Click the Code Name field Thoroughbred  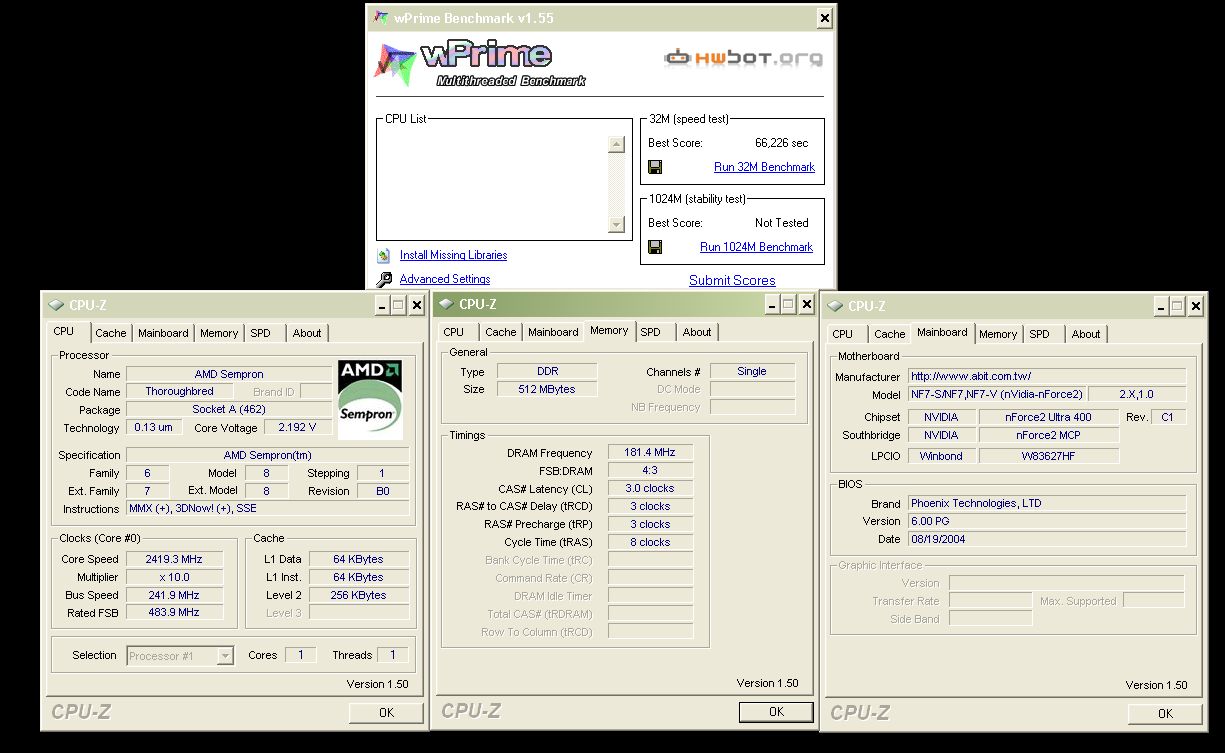point(179,392)
